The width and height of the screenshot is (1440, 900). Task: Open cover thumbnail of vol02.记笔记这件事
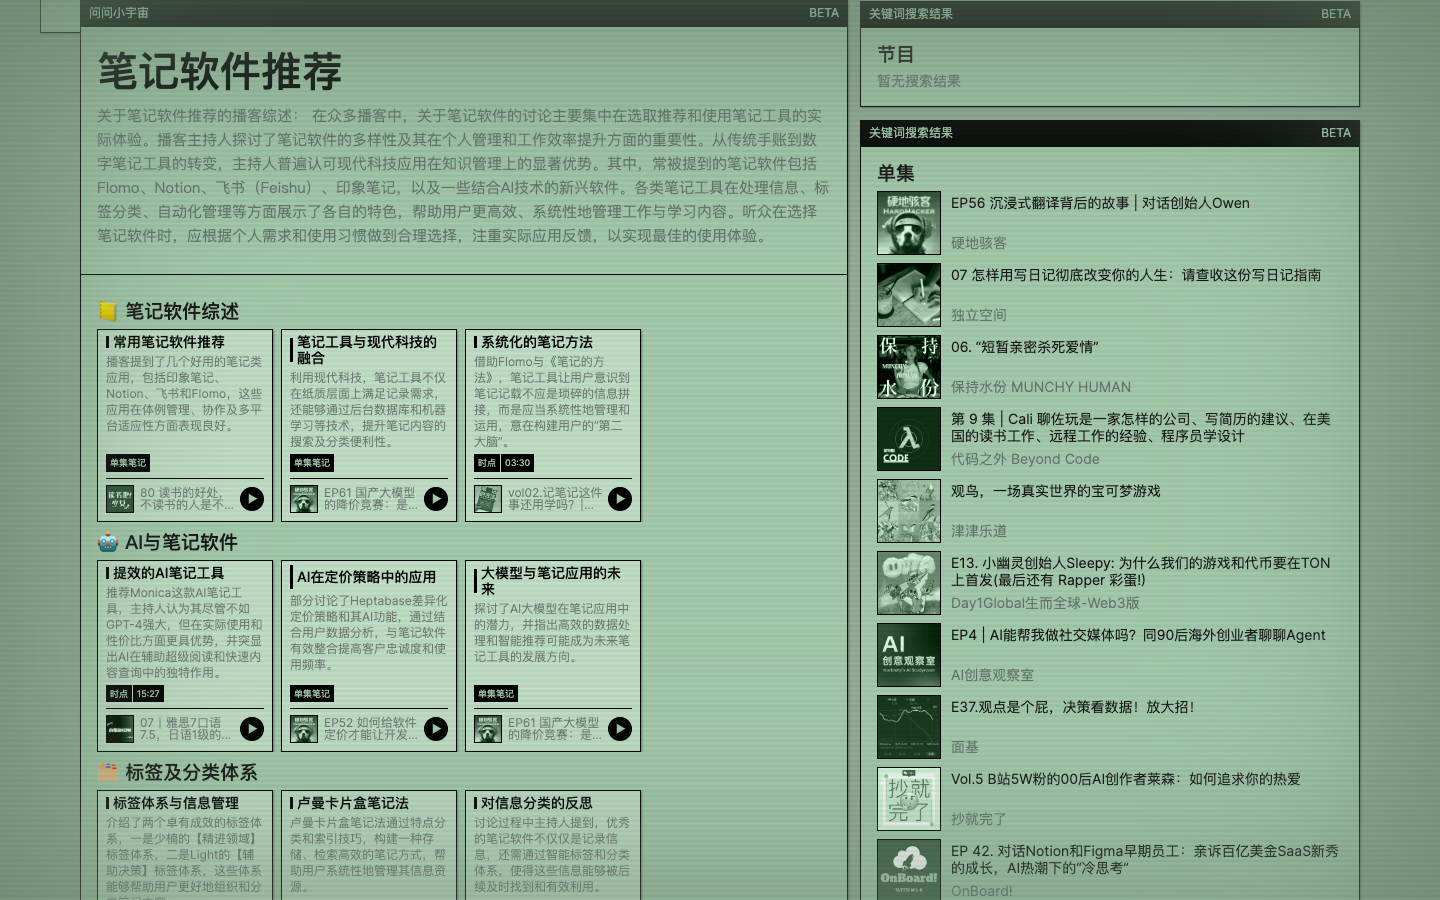coord(488,499)
